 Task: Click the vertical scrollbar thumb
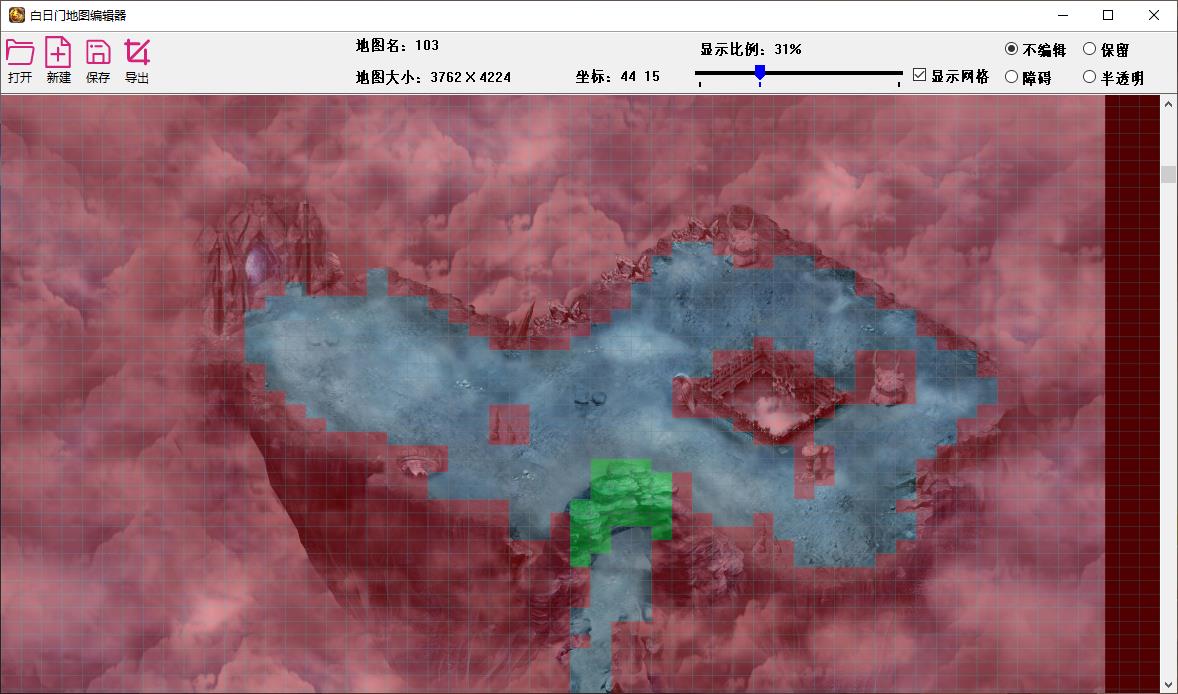(x=1168, y=175)
